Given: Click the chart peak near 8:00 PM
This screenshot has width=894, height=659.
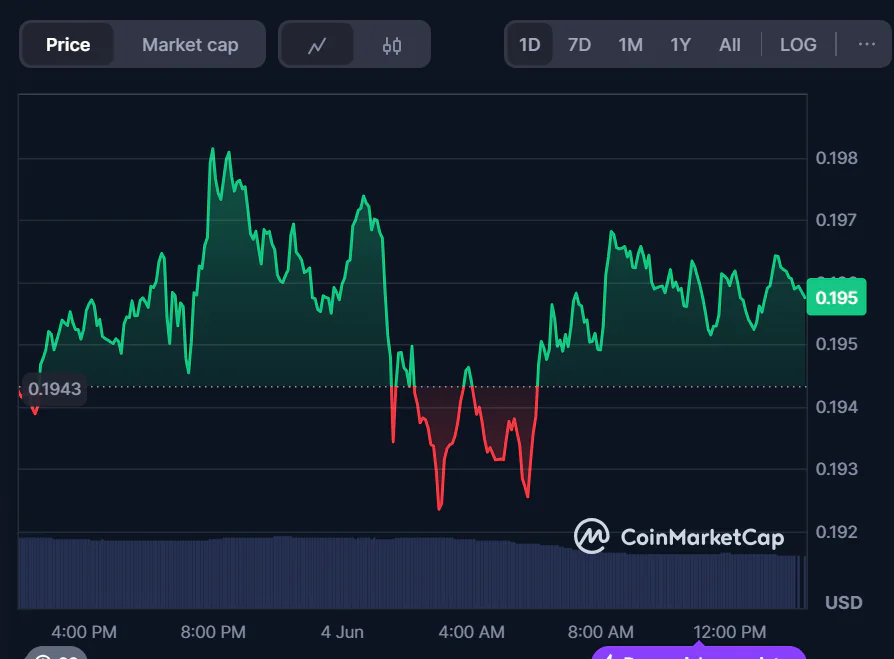Looking at the screenshot, I should pos(212,150).
